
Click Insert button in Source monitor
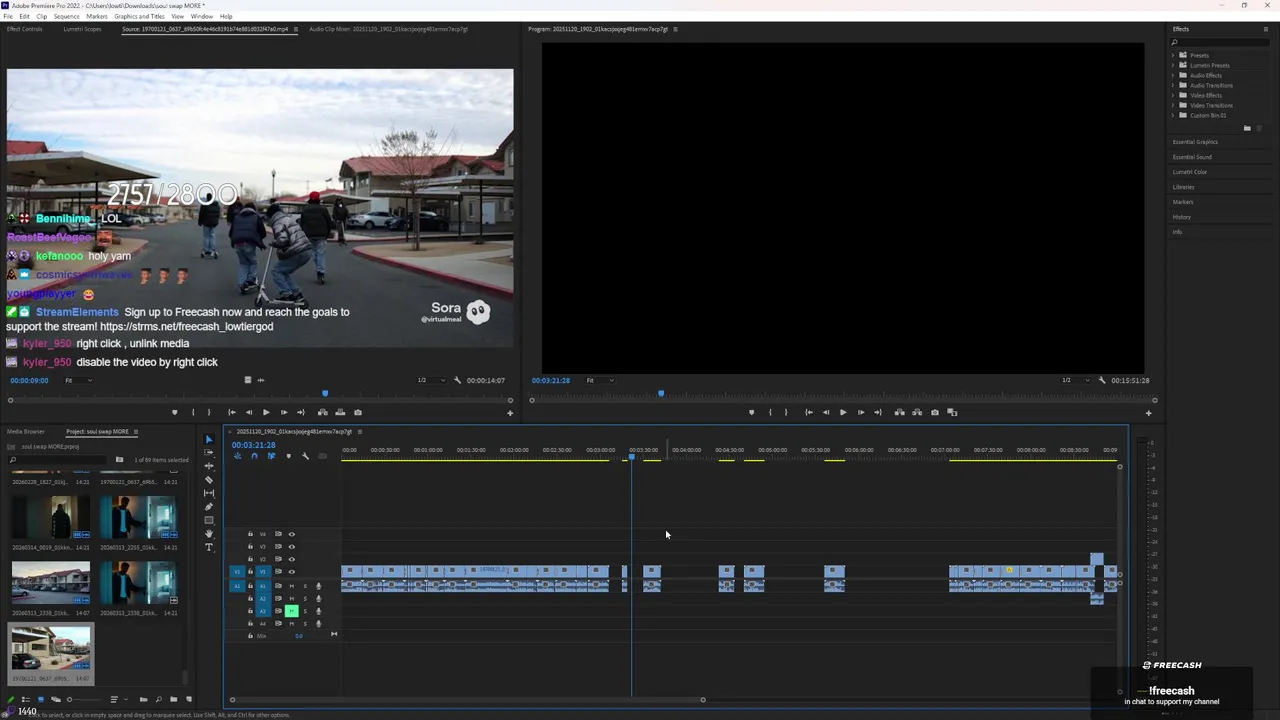pyautogui.click(x=323, y=412)
